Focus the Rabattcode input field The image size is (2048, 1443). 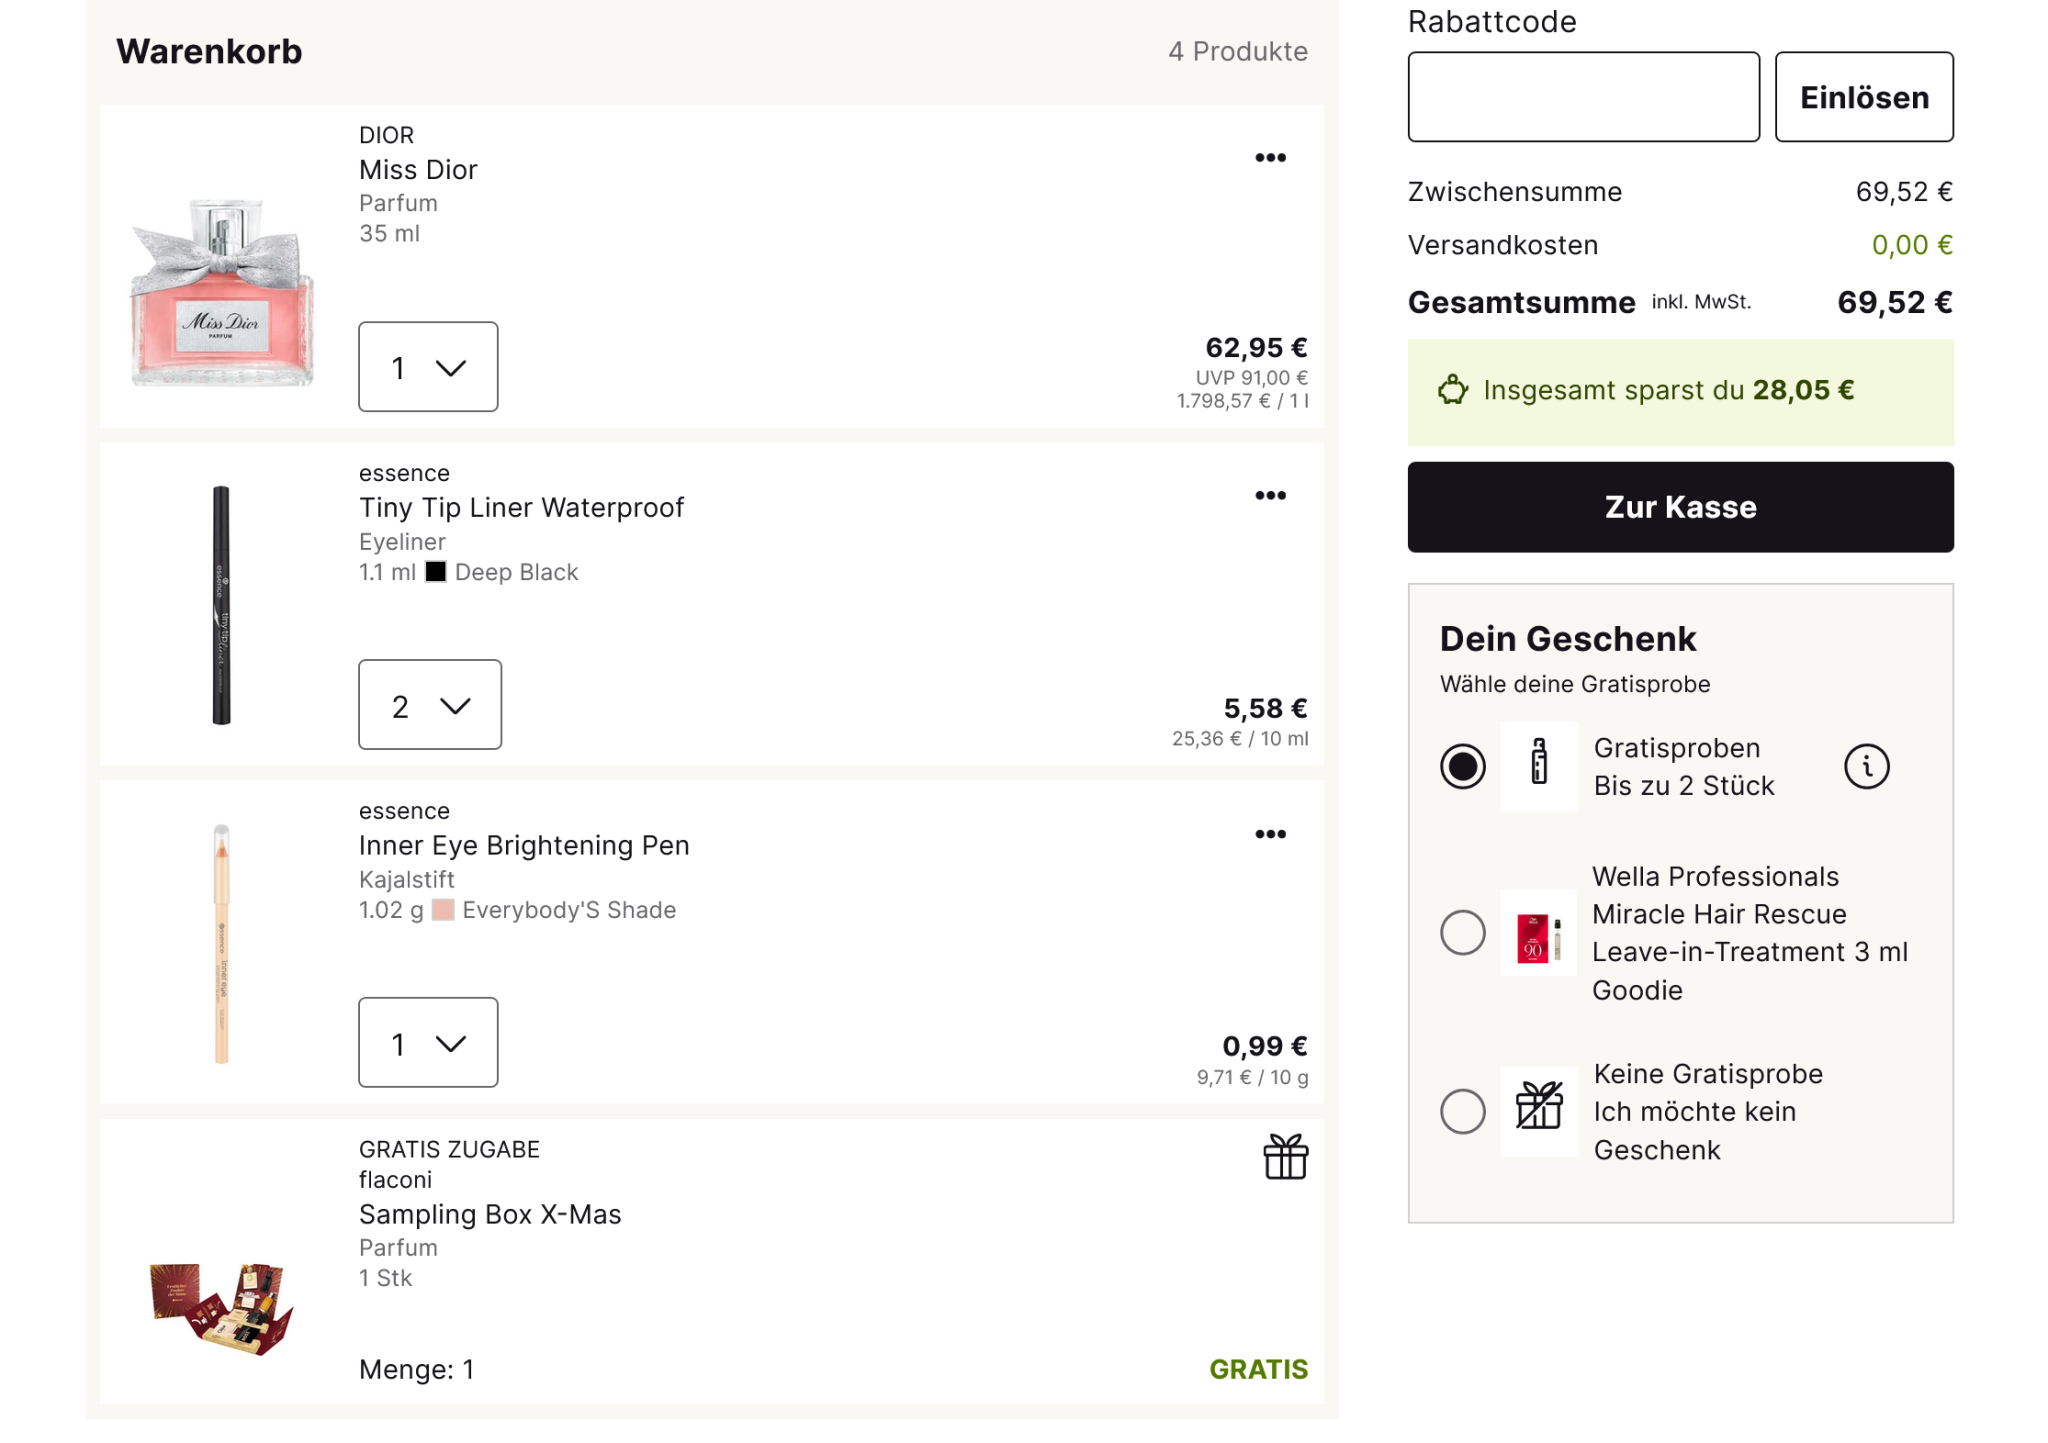[1583, 97]
